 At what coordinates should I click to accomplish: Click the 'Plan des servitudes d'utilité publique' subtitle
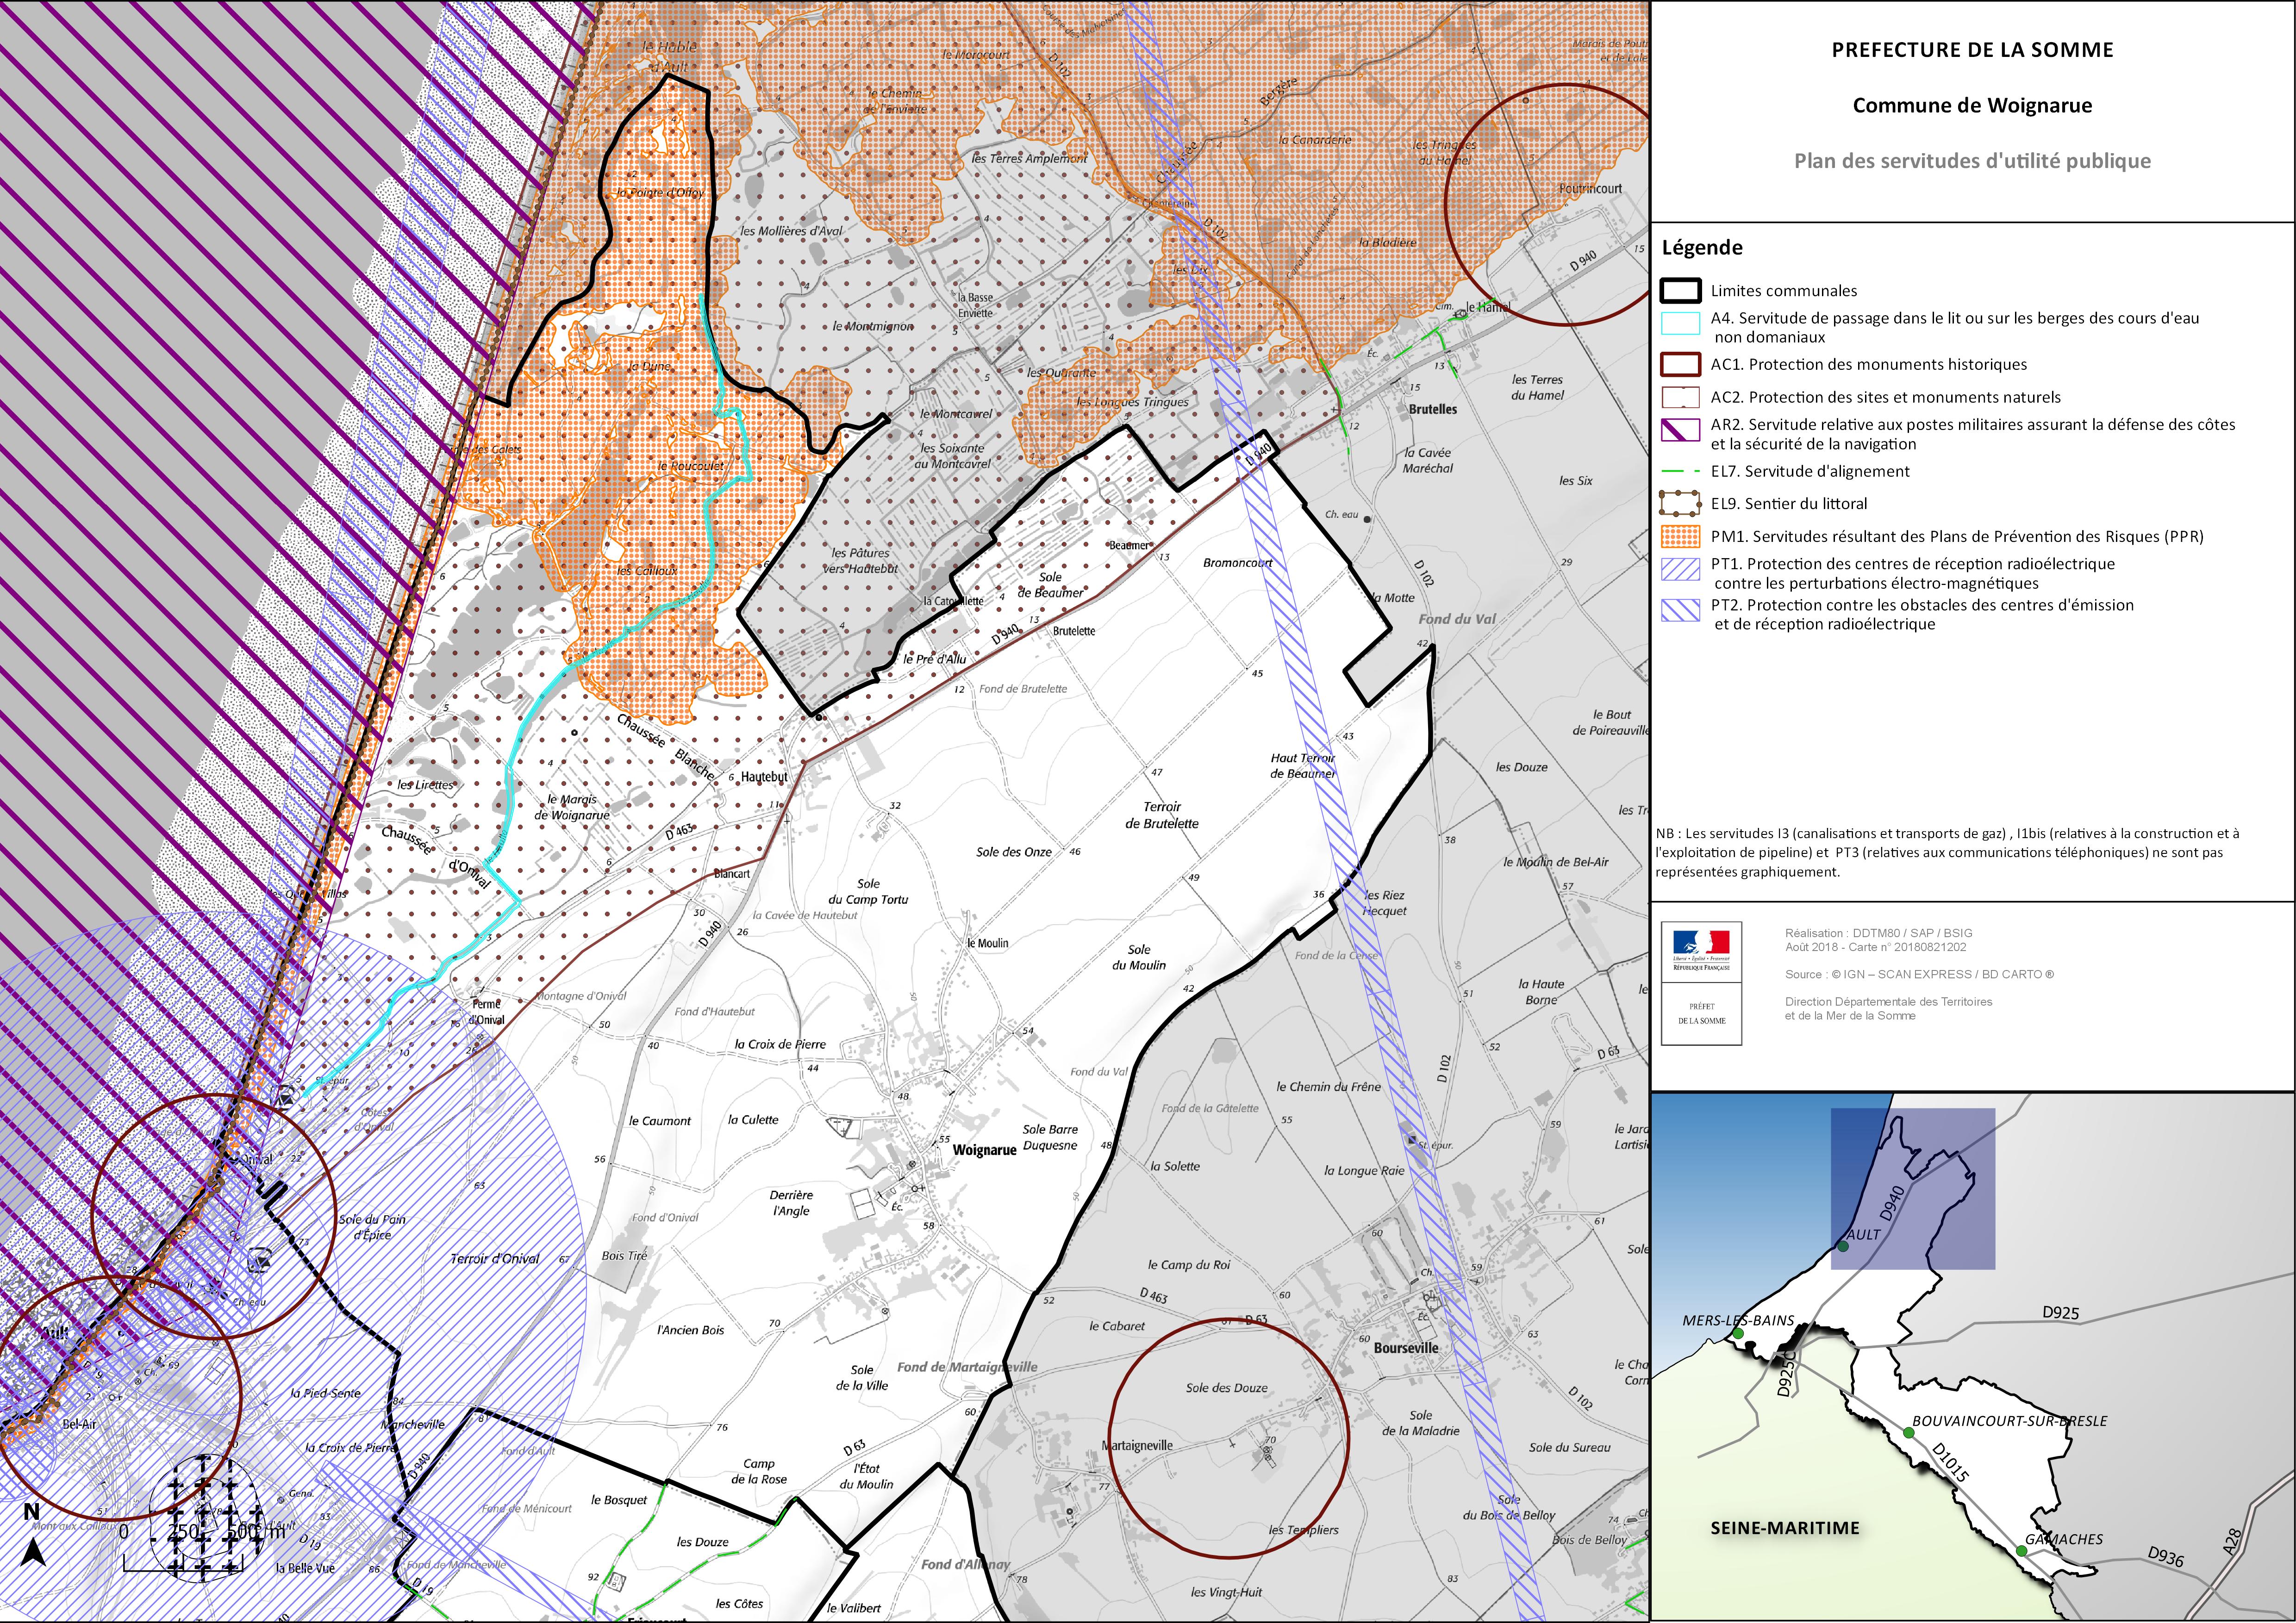1972,161
